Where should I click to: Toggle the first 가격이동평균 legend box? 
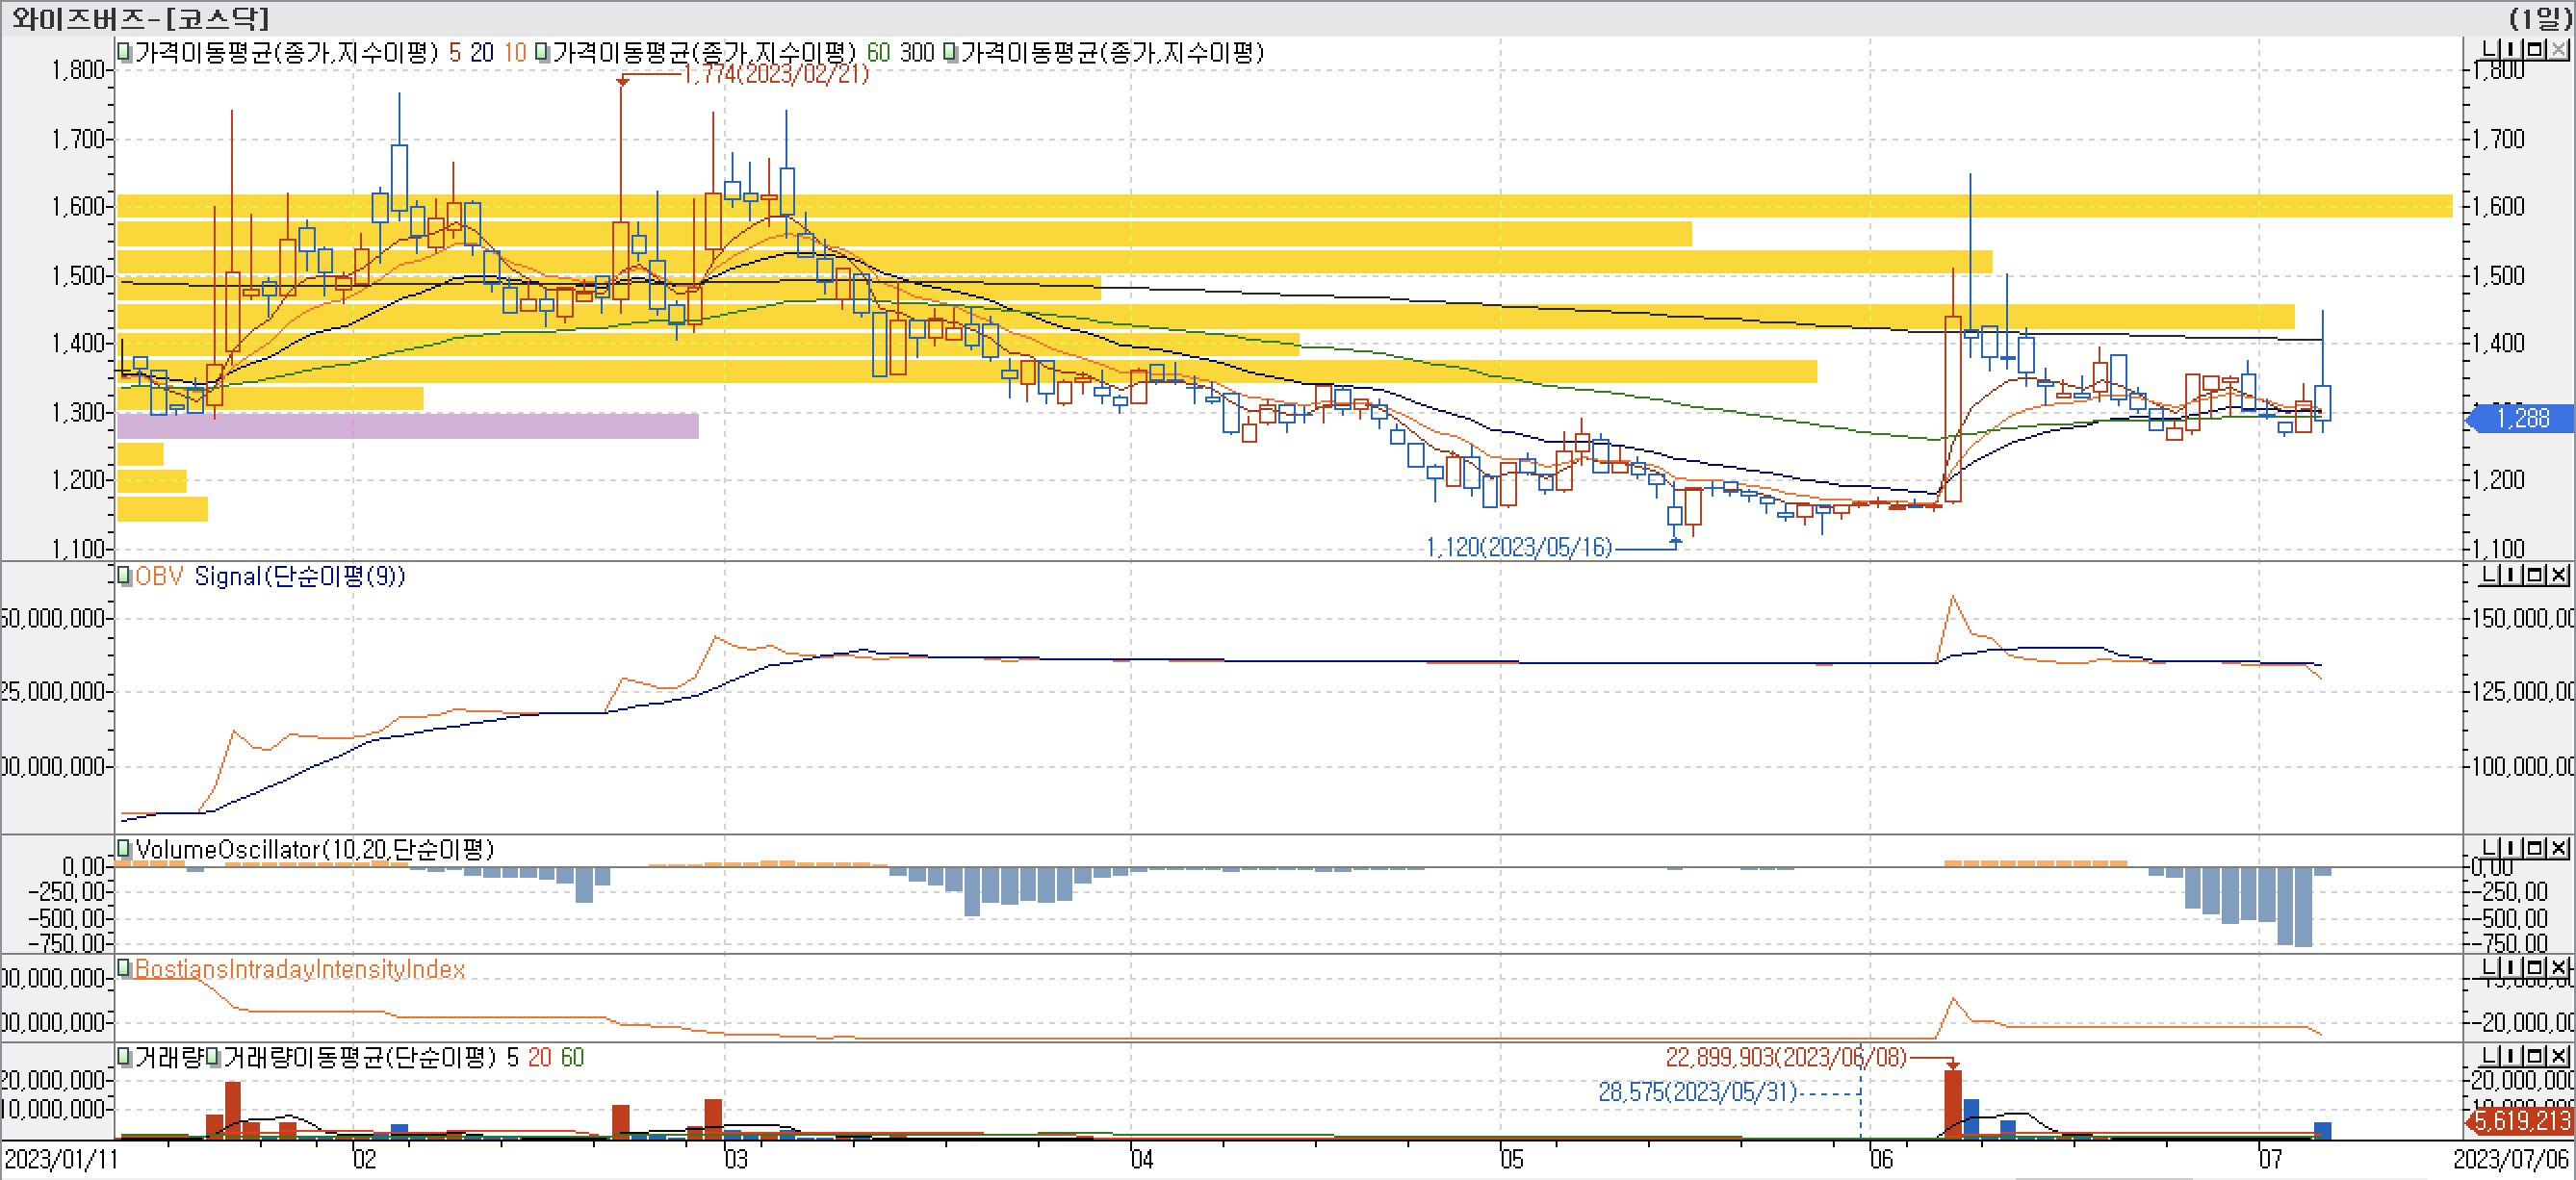pos(125,52)
